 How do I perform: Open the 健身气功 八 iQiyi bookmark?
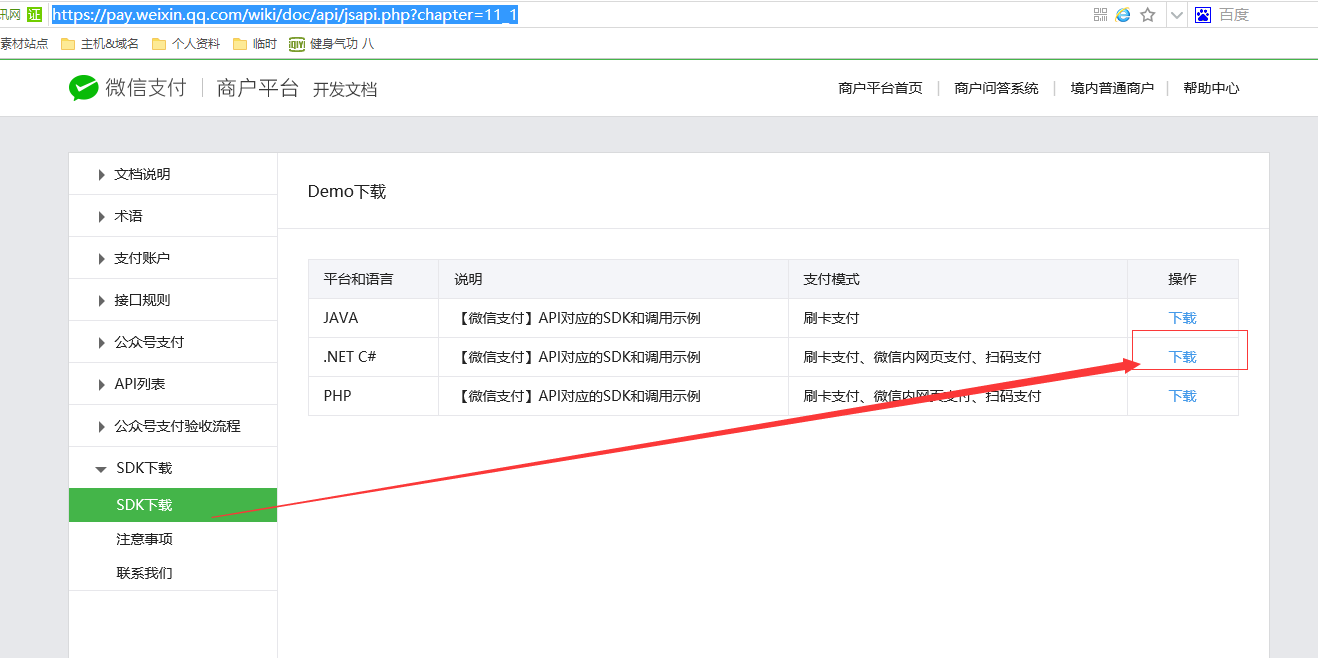[x=332, y=44]
